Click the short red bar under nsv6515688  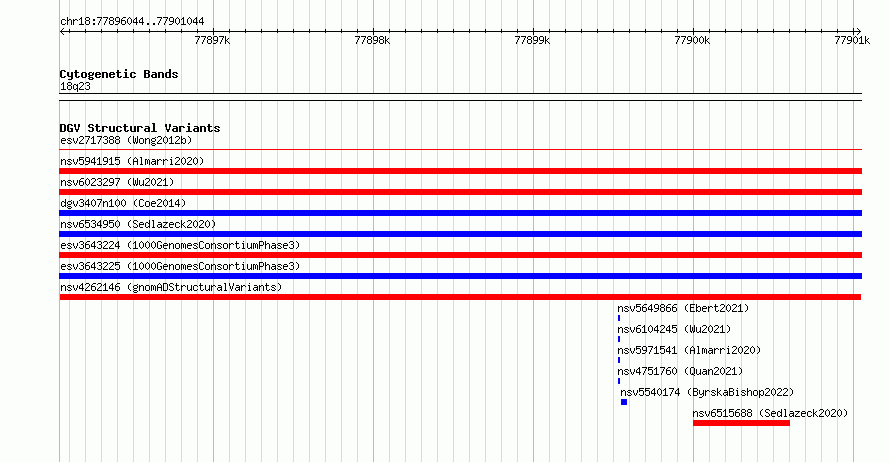pos(741,423)
